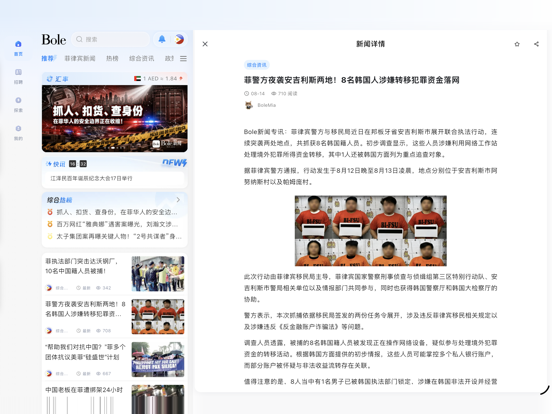Select the 综合资讯 tab
Image resolution: width=552 pixels, height=414 pixels.
coord(142,58)
